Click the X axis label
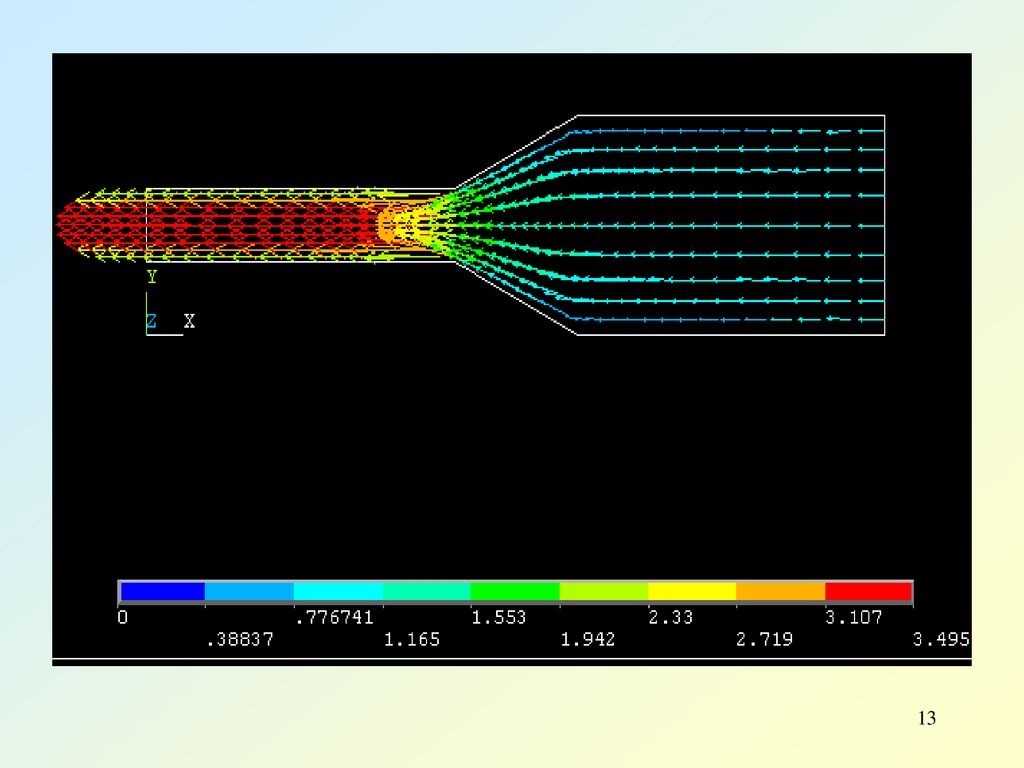Viewport: 1024px width, 768px height. [x=189, y=321]
